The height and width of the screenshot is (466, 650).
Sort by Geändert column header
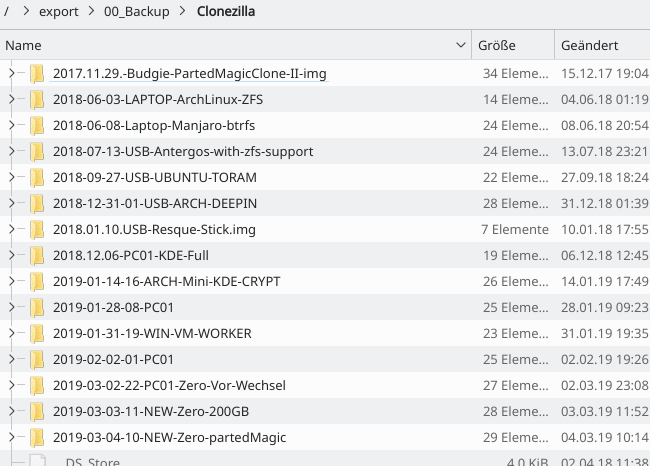click(589, 46)
